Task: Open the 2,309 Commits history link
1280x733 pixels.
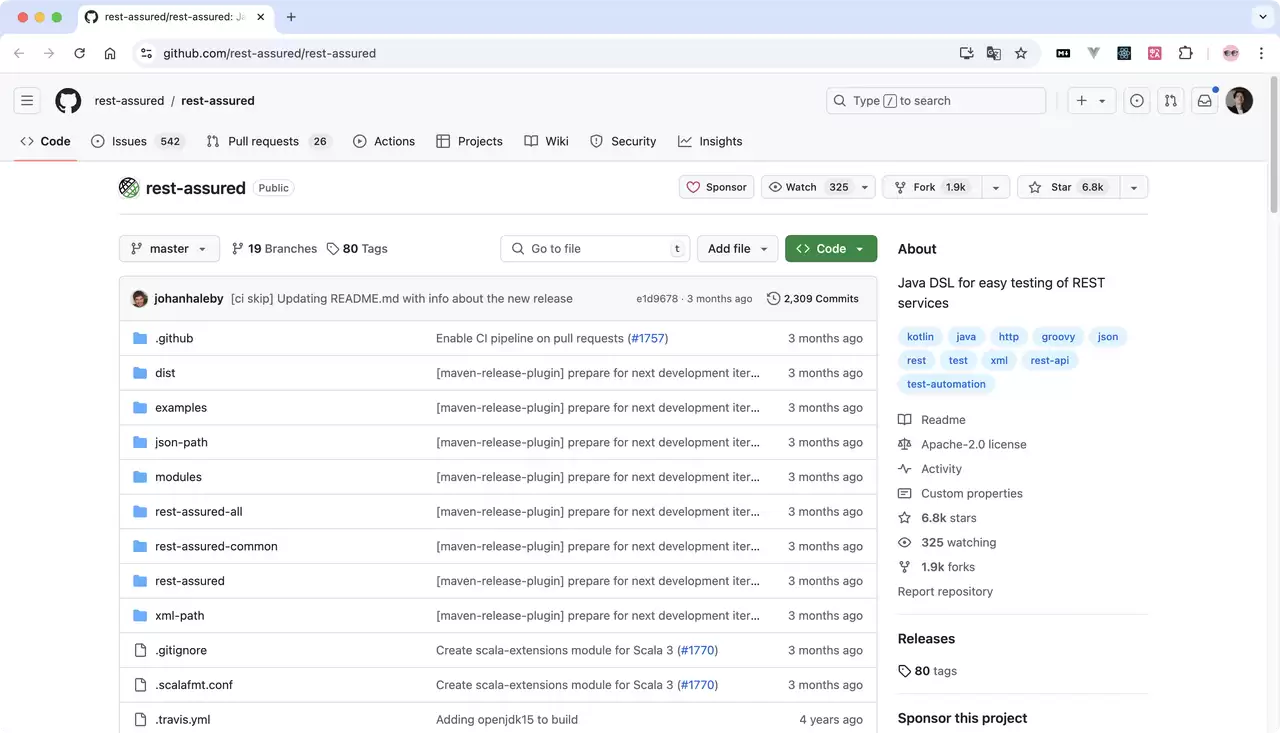Action: click(x=813, y=298)
